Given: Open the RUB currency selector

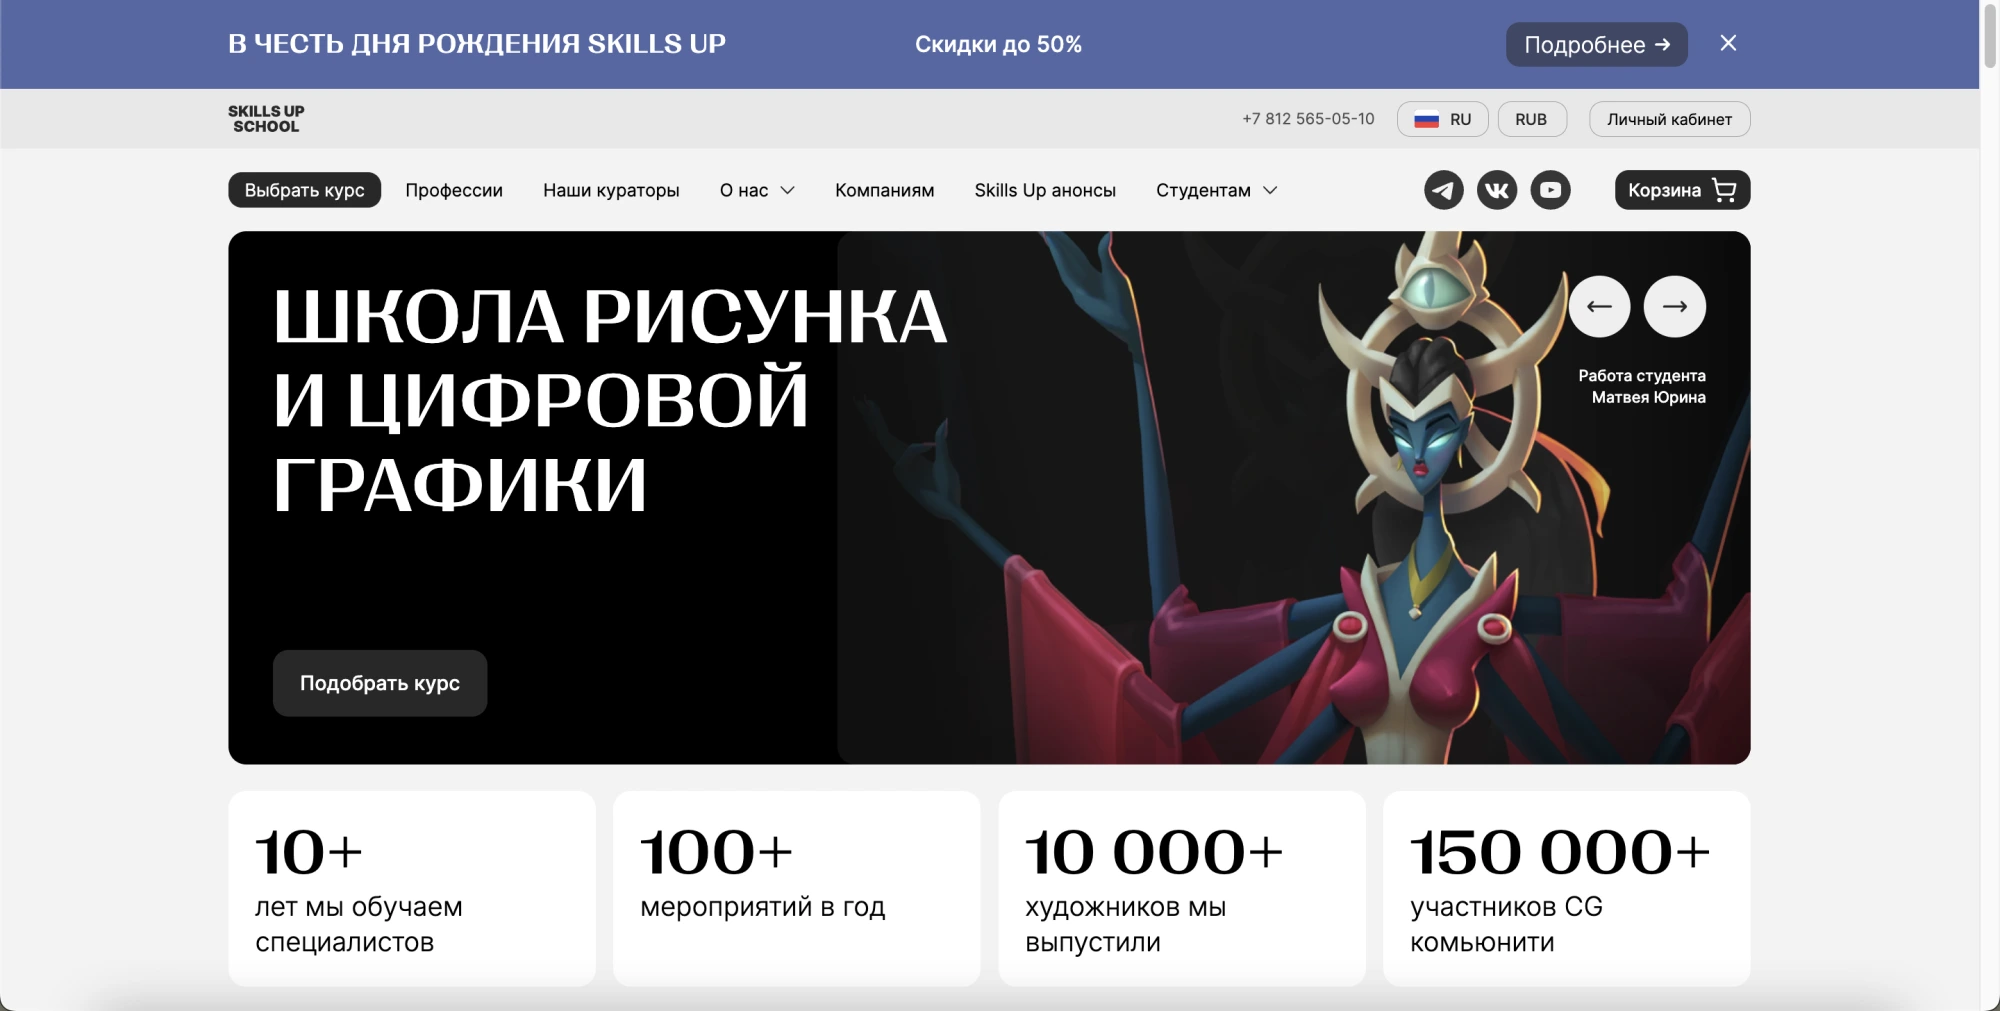Looking at the screenshot, I should pos(1531,119).
